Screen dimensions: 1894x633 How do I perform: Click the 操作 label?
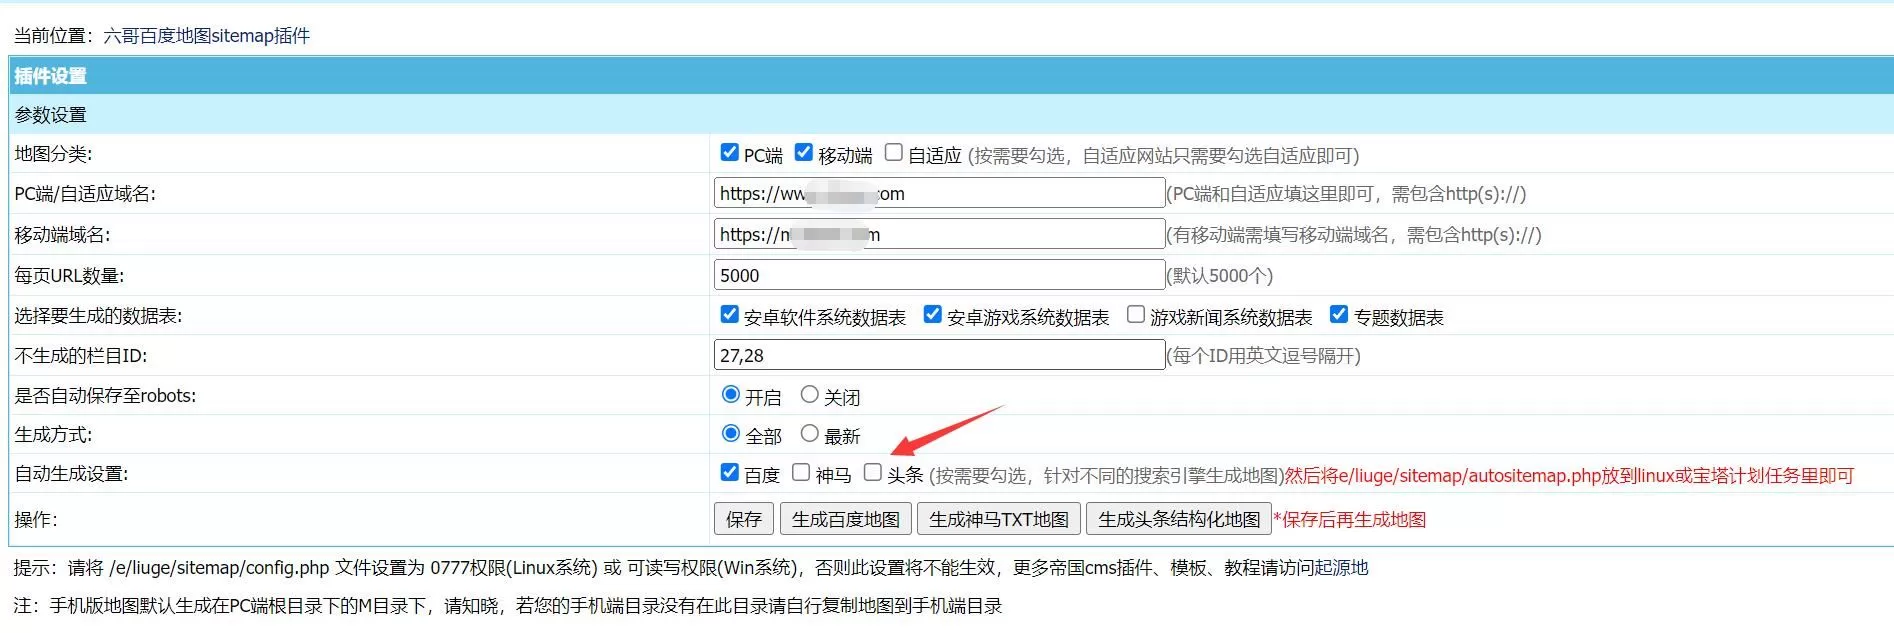coord(35,520)
